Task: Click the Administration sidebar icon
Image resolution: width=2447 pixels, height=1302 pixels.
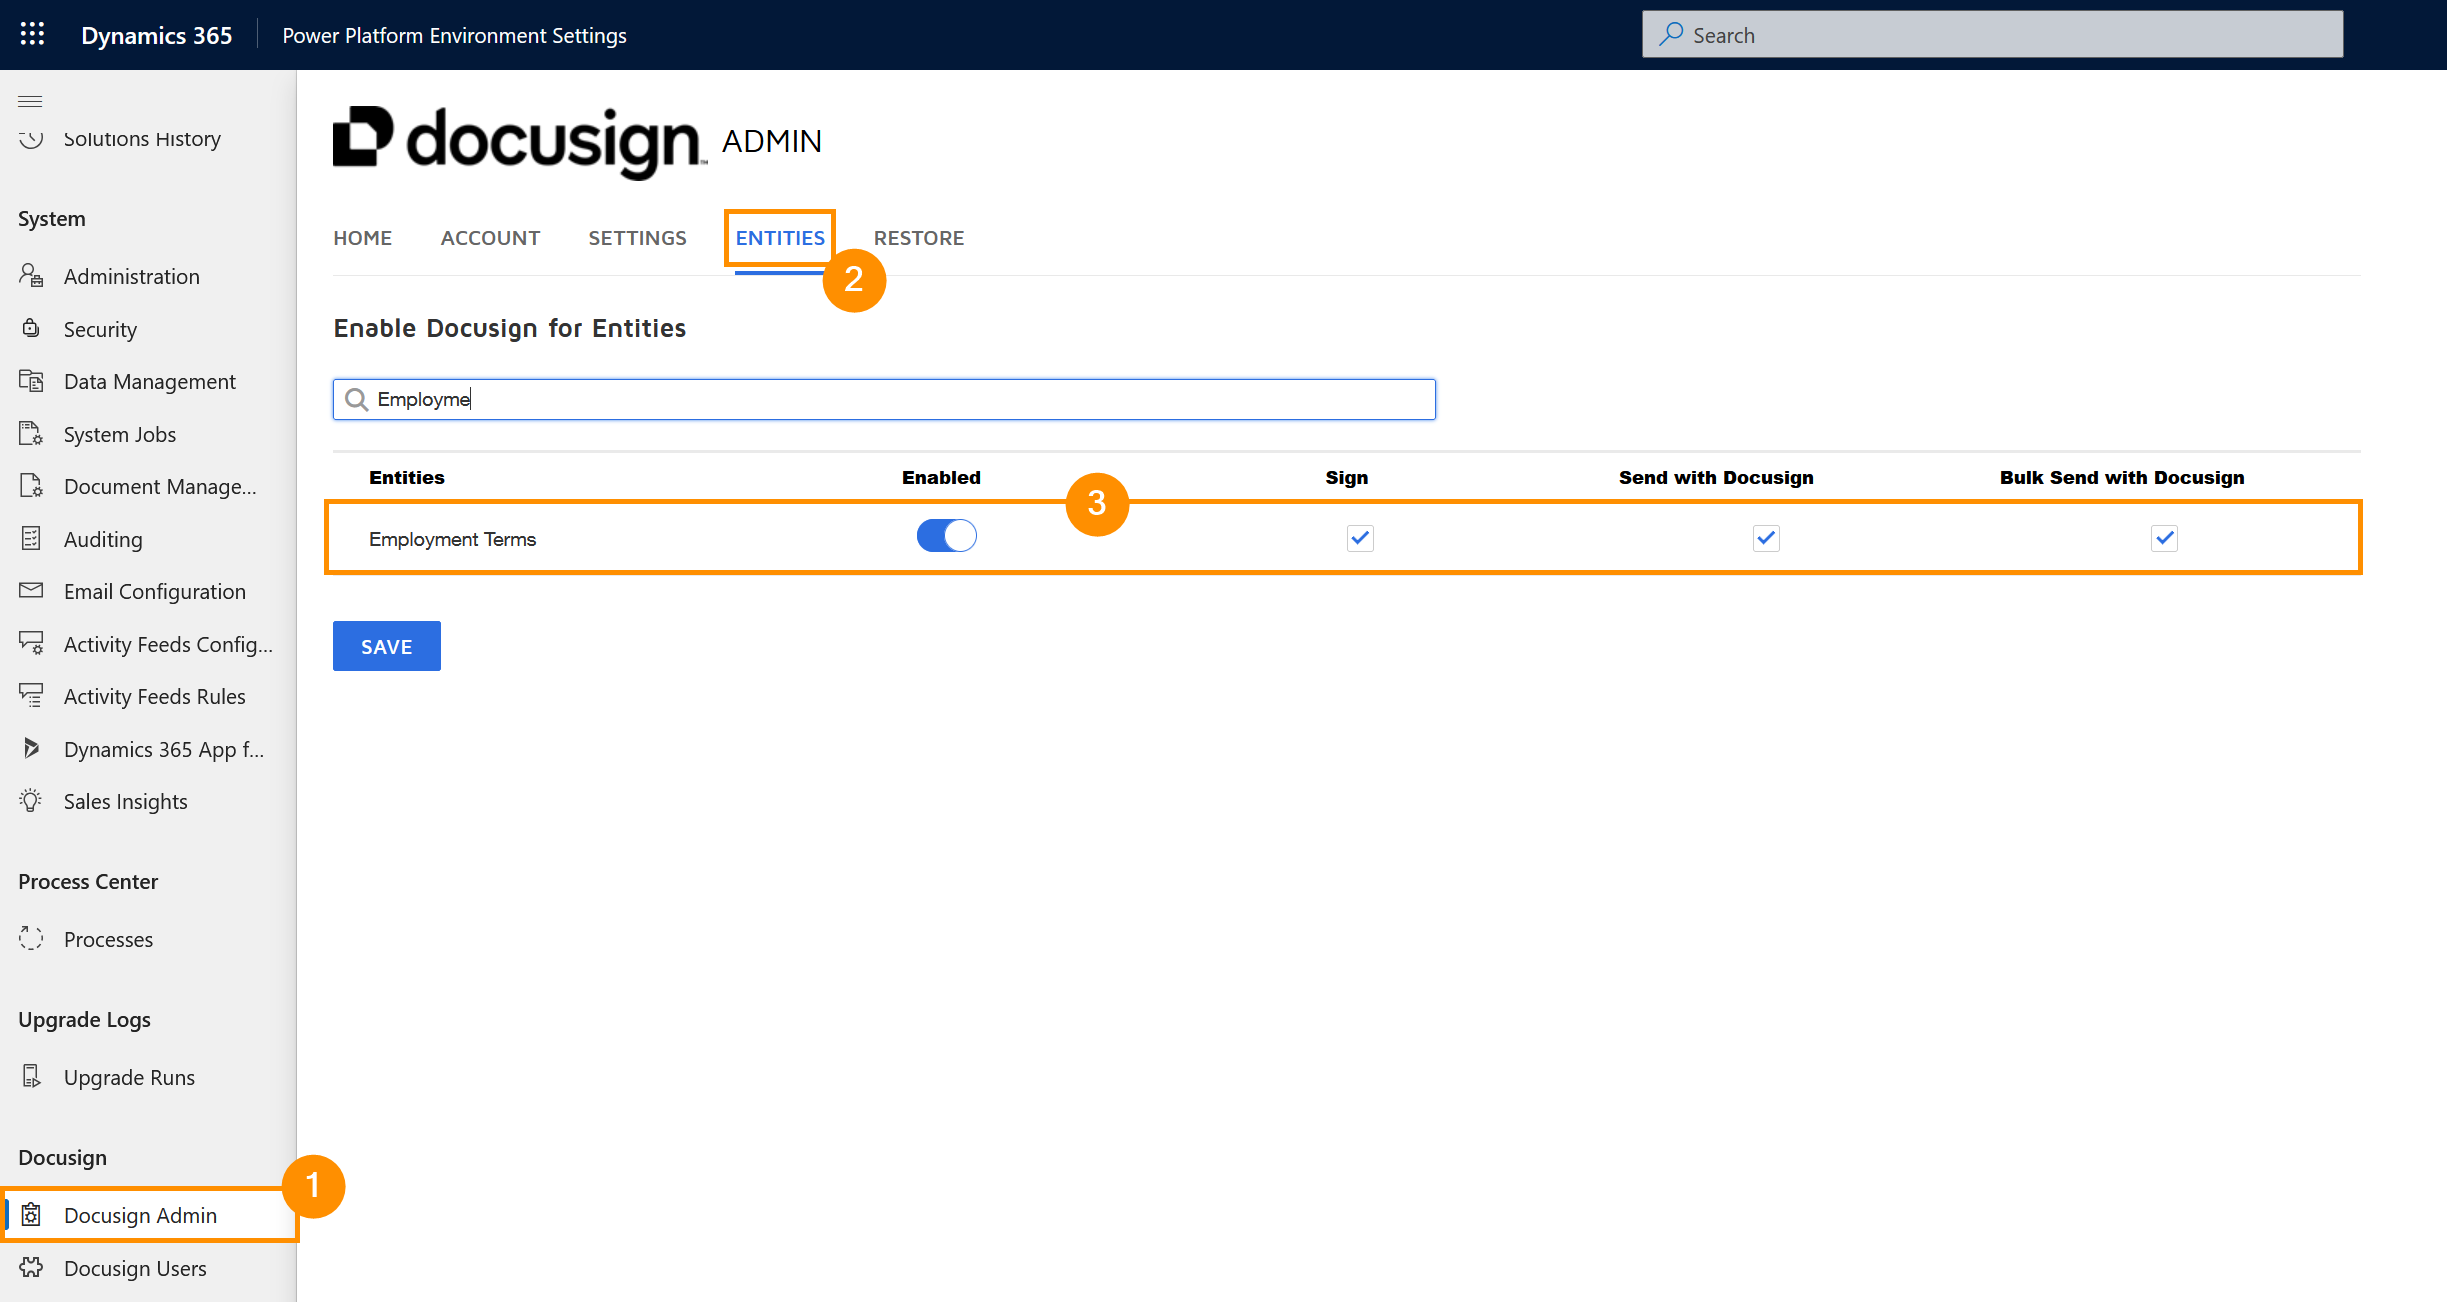Action: point(31,276)
